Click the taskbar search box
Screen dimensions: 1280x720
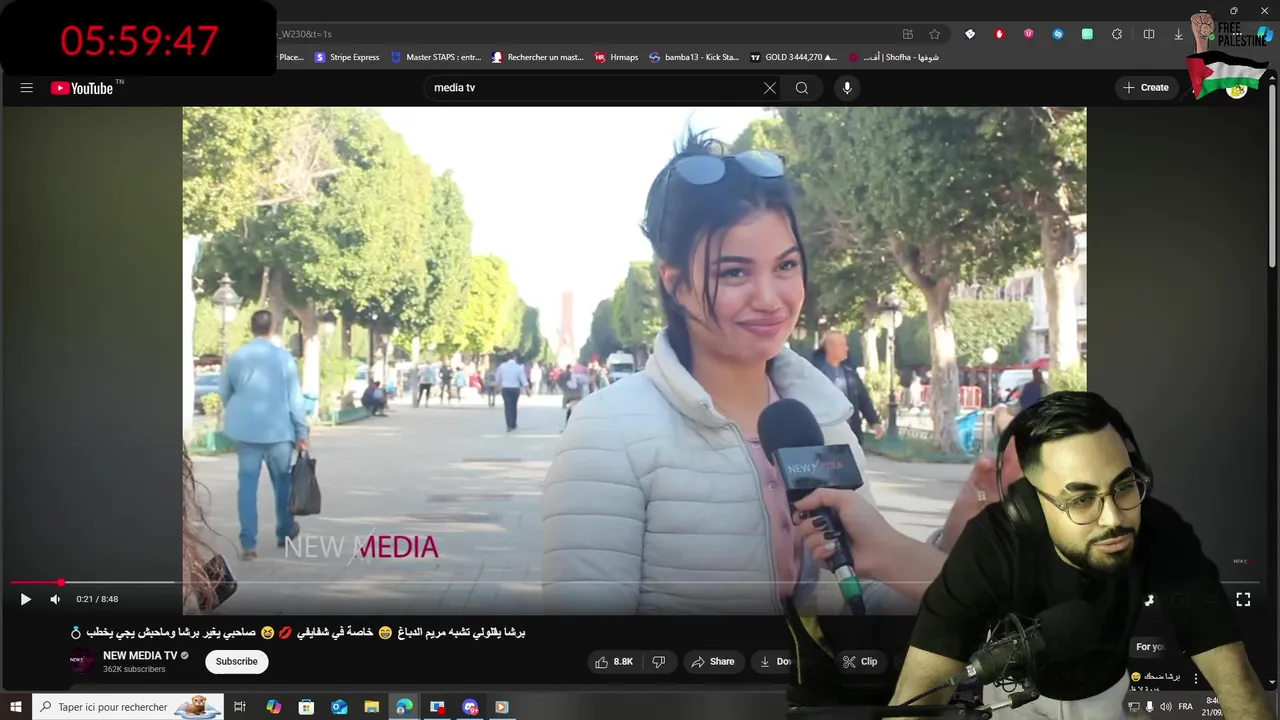tap(128, 707)
